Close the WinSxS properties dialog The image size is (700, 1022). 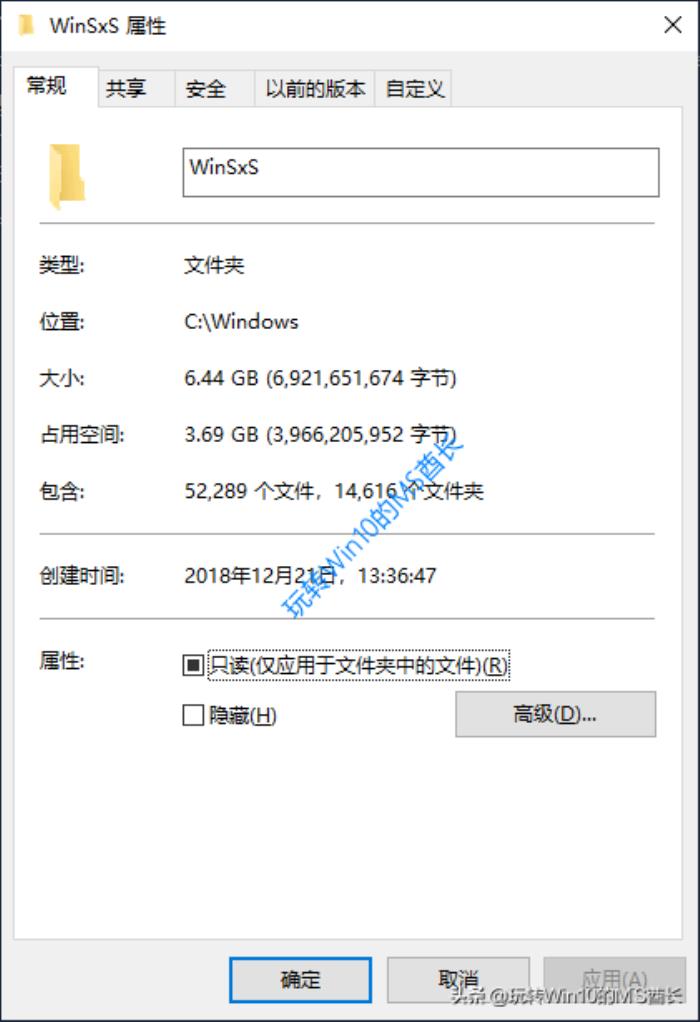pos(673,25)
